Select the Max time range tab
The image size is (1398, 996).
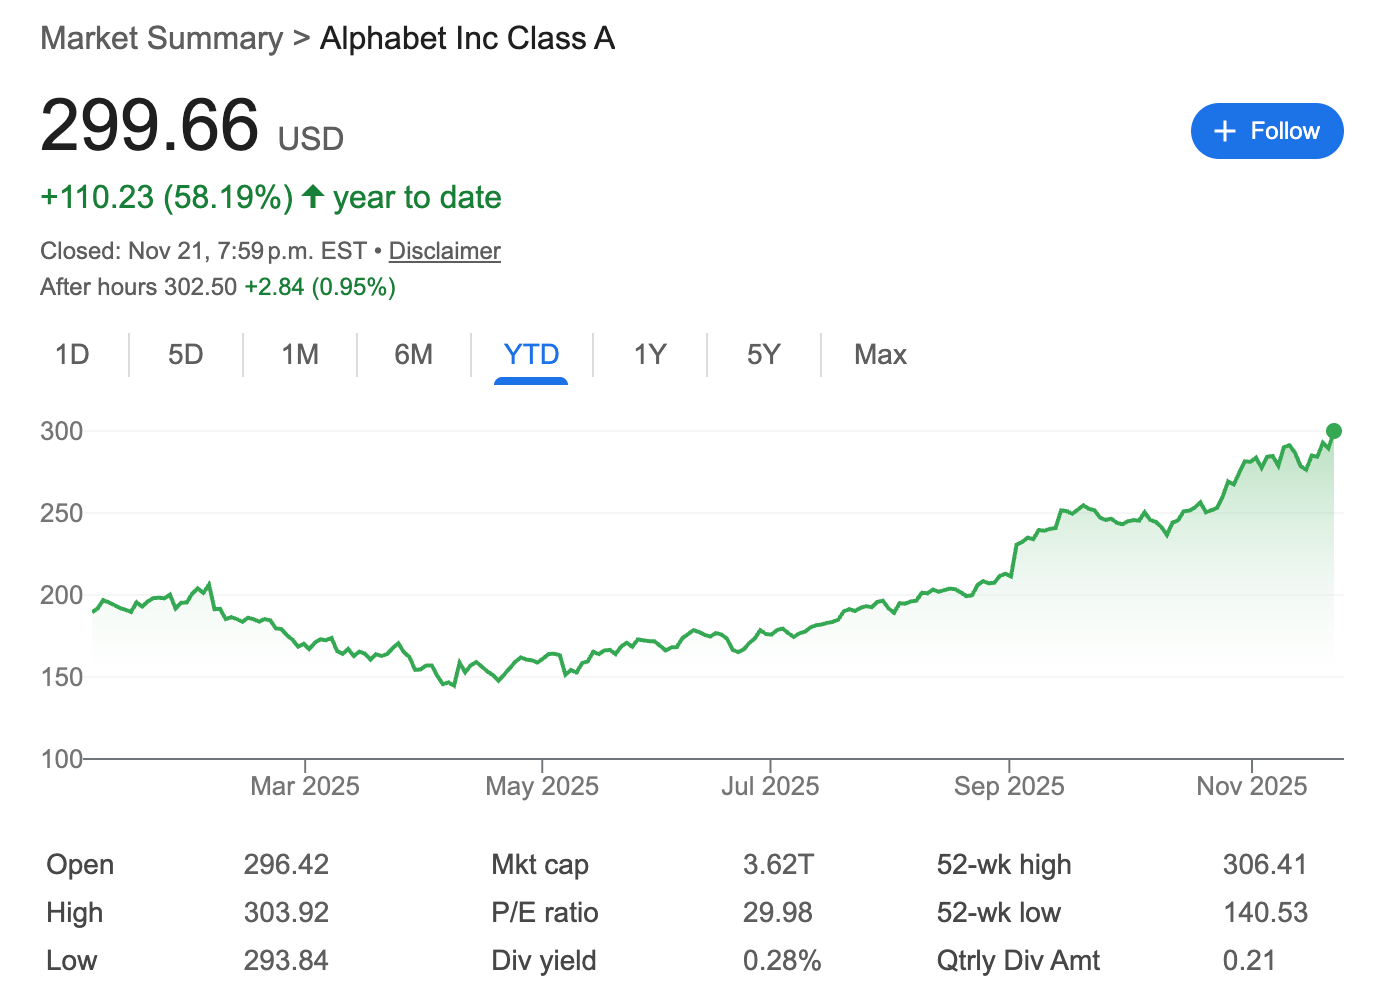pos(880,355)
